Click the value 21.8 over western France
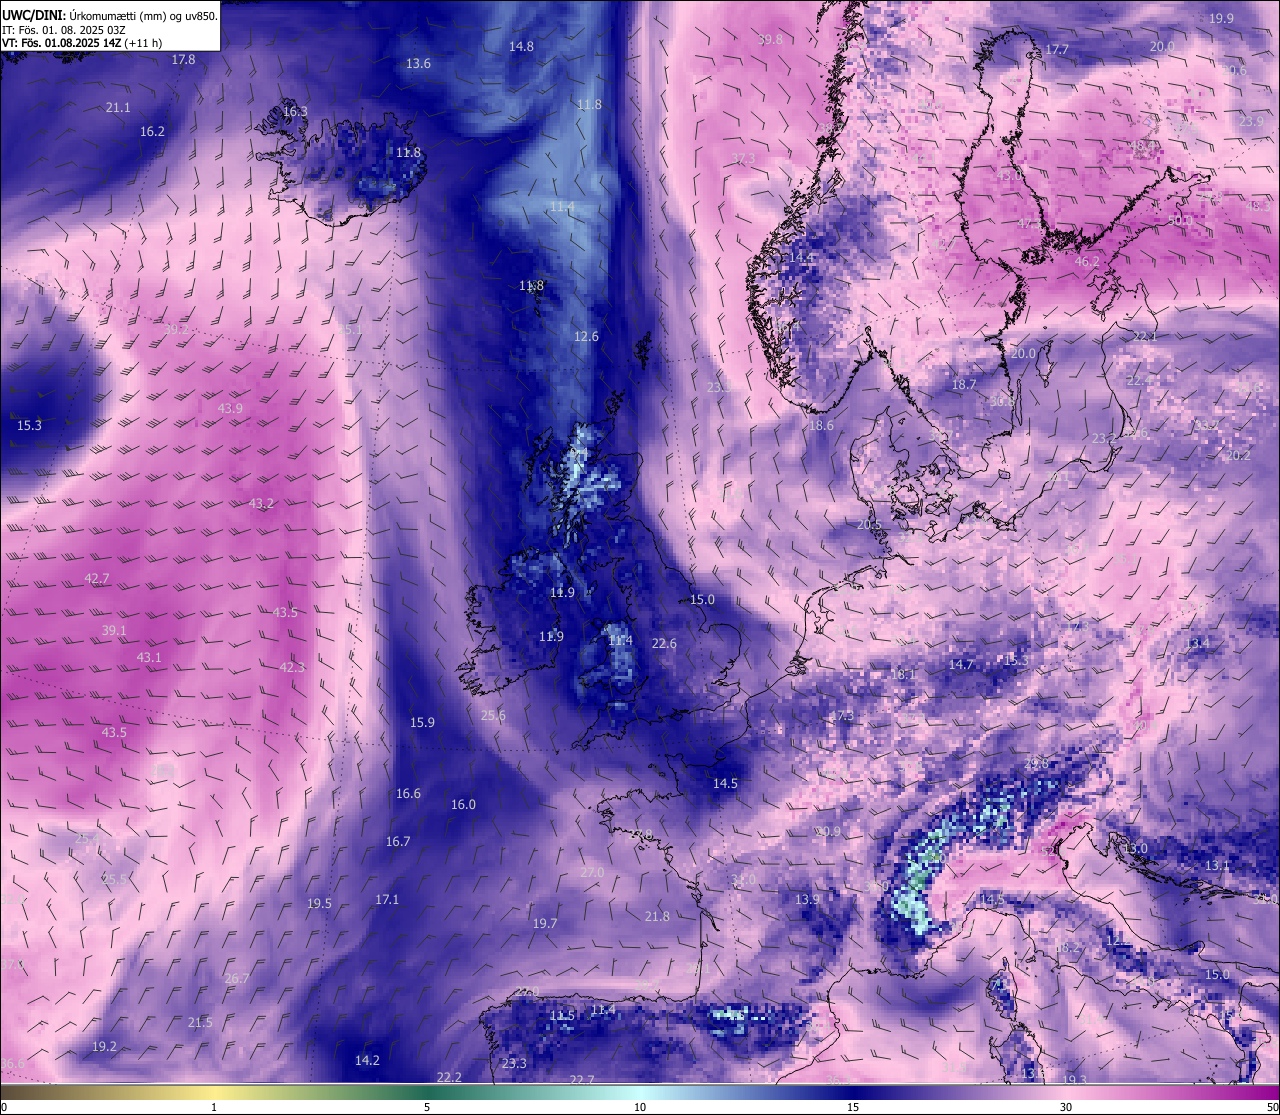This screenshot has height=1115, width=1280. point(657,917)
